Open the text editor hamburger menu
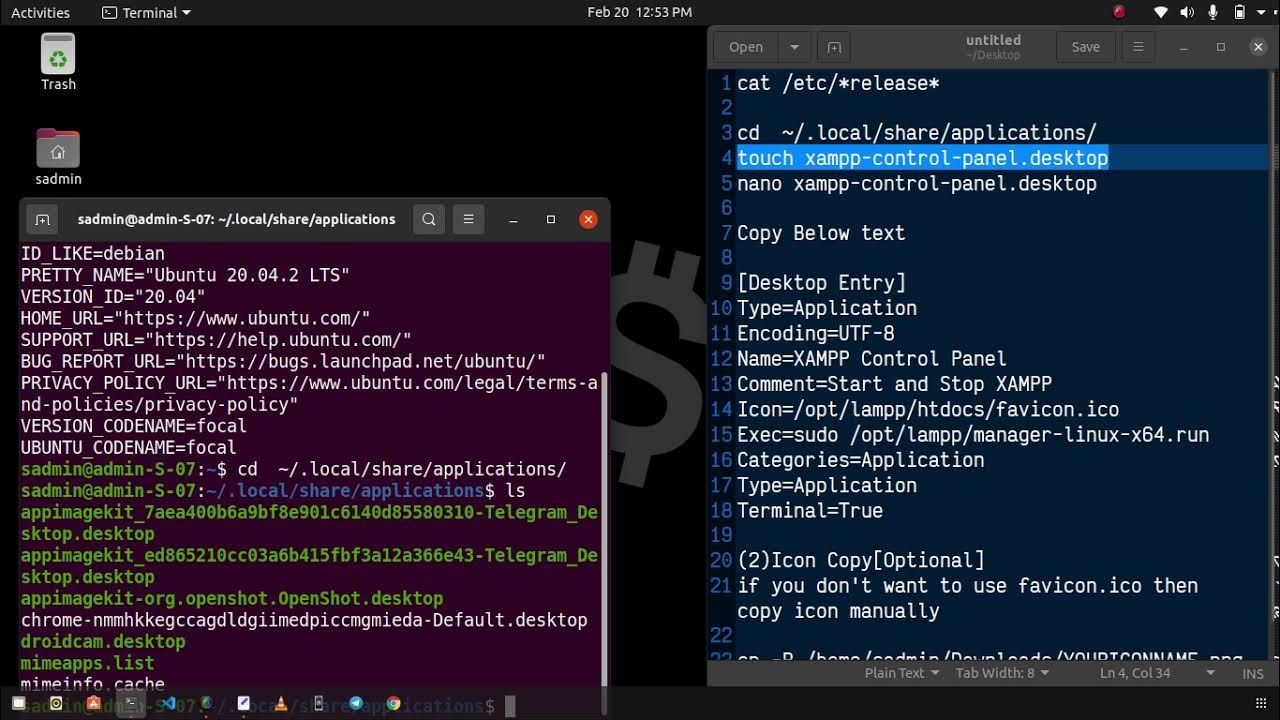Screen dimensions: 1280x720 (1138, 47)
